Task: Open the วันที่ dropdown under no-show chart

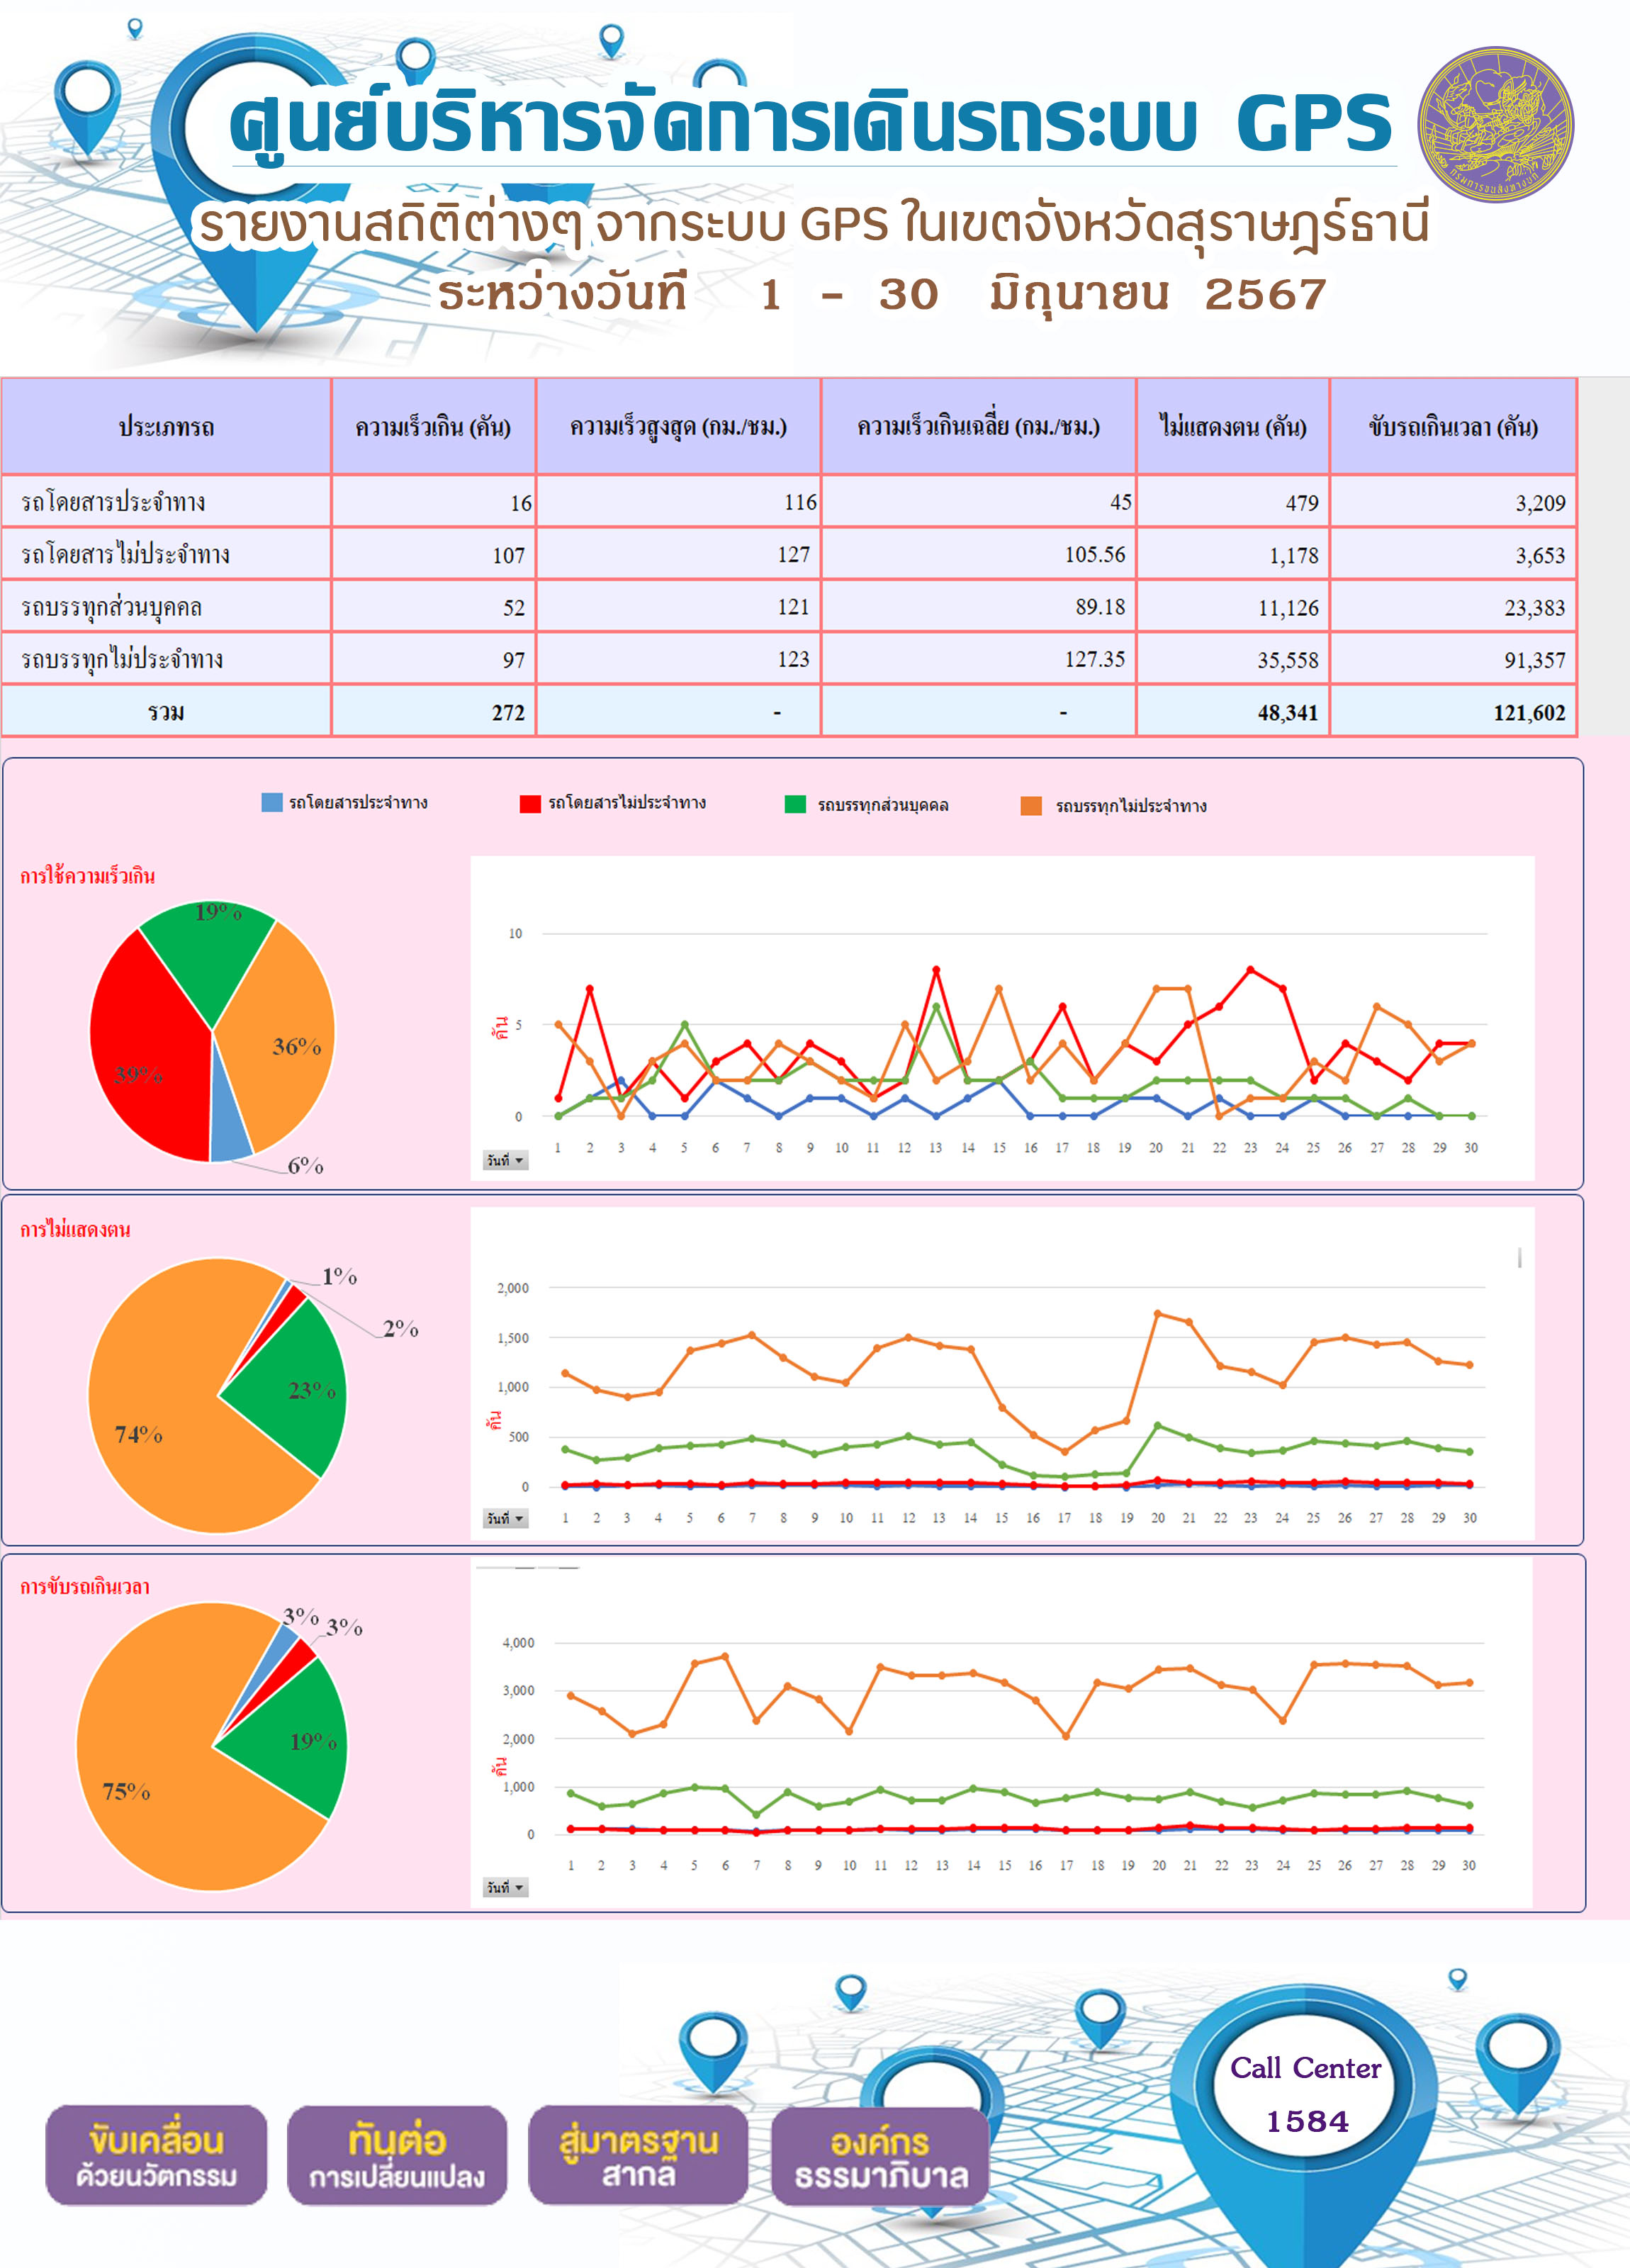Action: 505,1518
